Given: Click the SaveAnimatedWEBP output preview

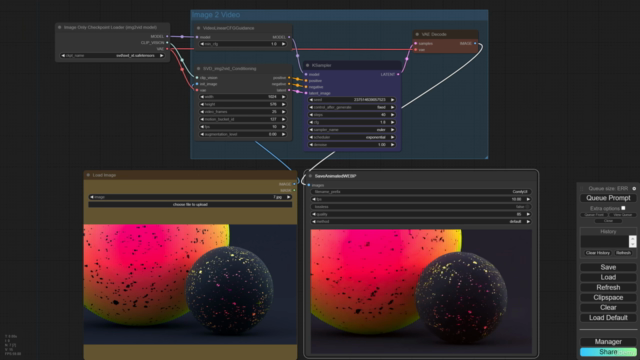Looking at the screenshot, I should coord(421,291).
